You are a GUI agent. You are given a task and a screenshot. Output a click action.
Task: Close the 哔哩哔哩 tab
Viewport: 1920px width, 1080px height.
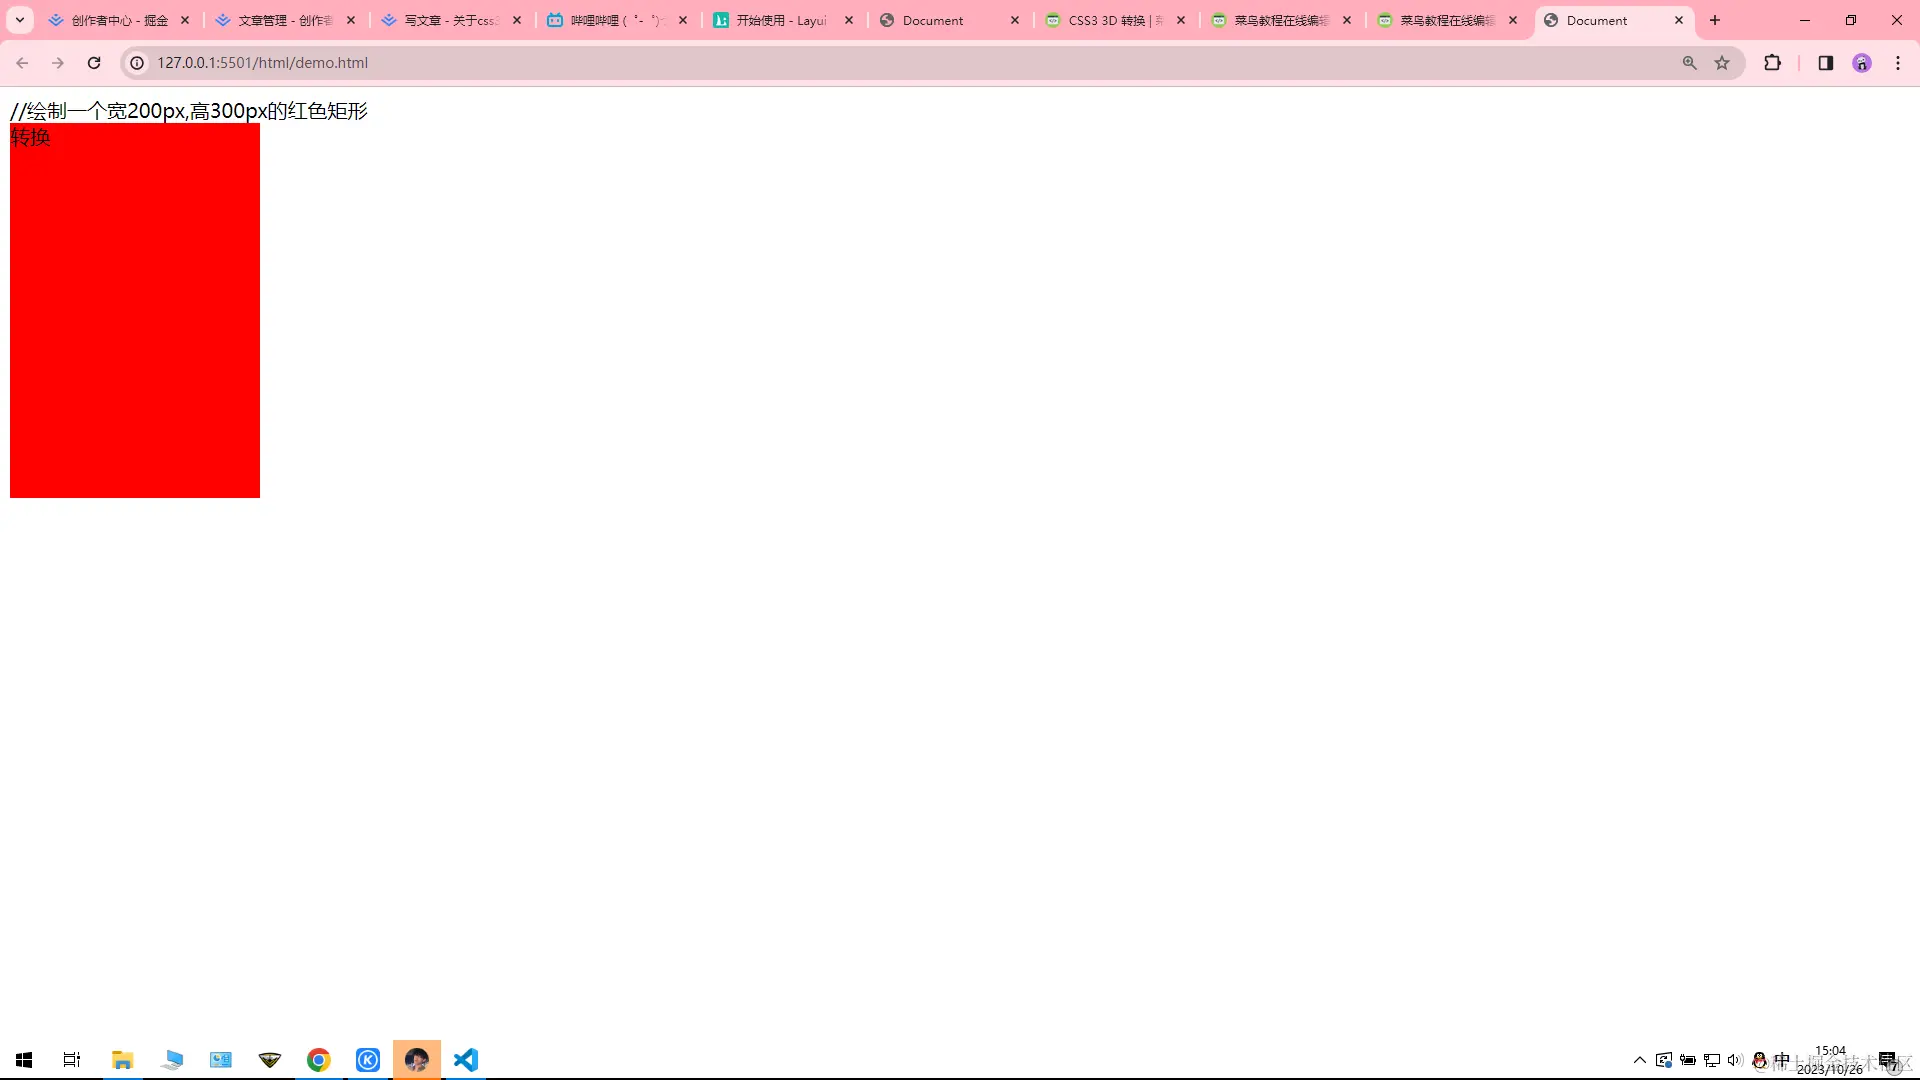683,20
